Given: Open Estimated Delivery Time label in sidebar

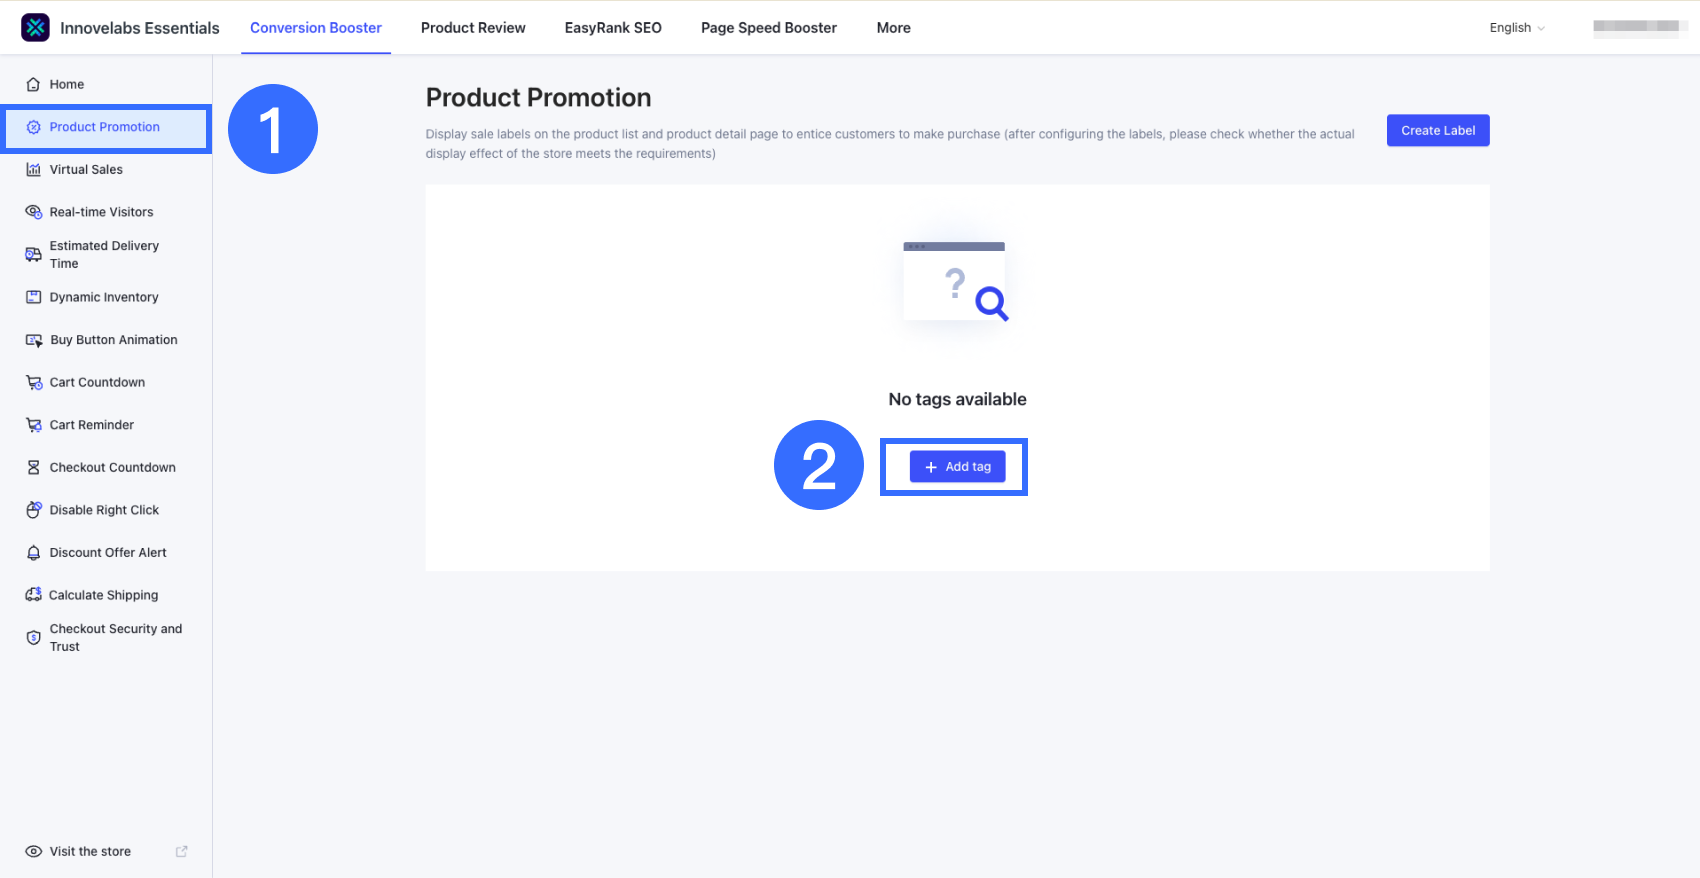Looking at the screenshot, I should tap(104, 255).
